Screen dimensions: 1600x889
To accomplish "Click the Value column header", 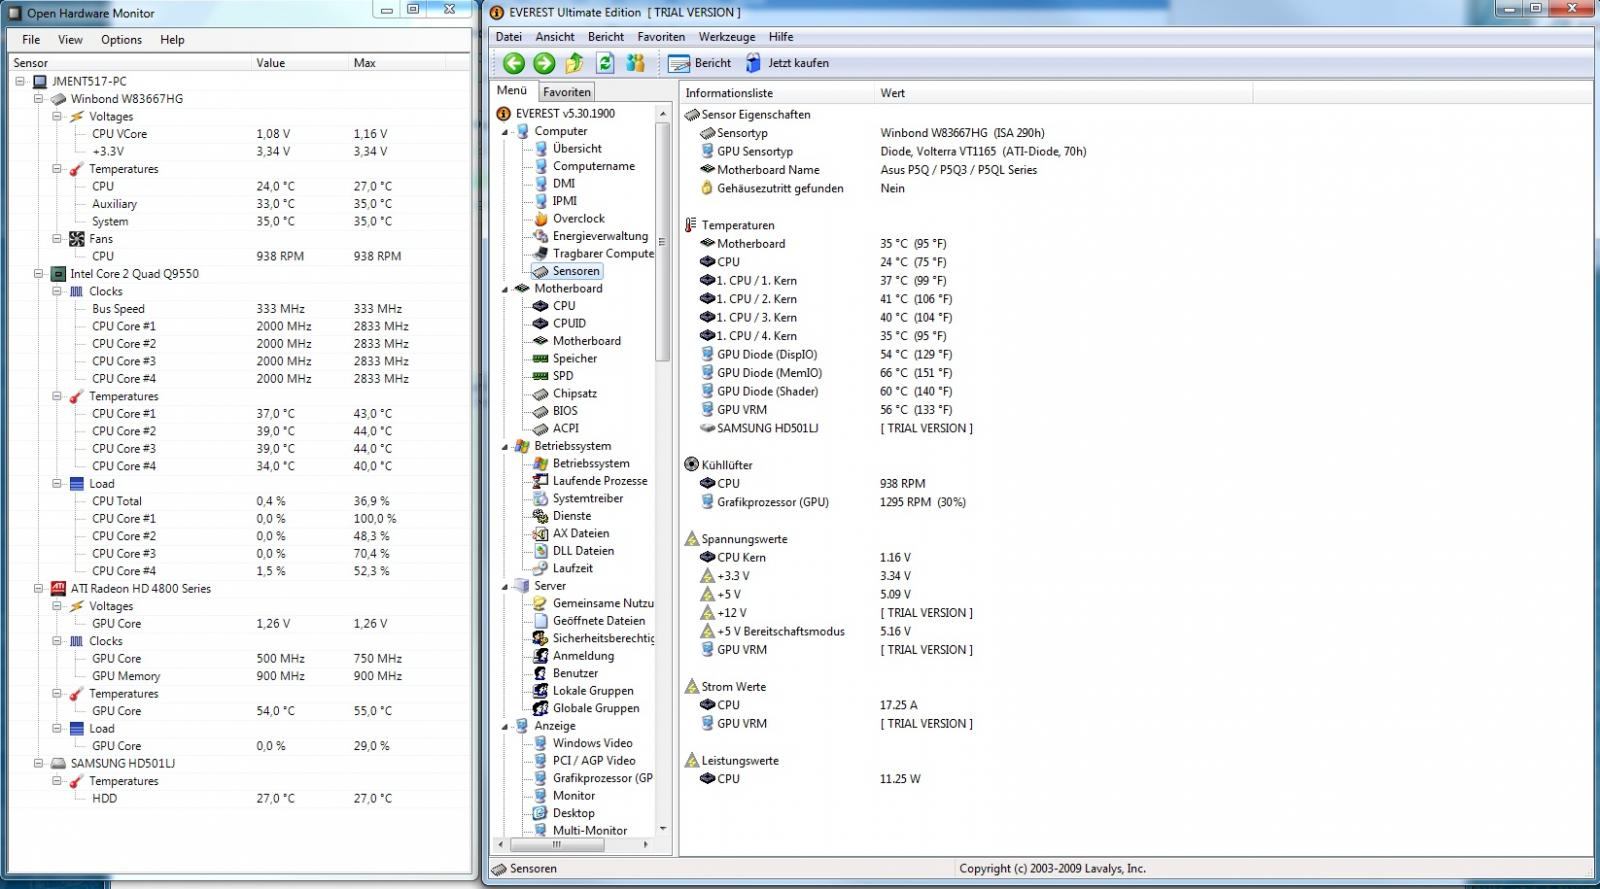I will tap(299, 63).
